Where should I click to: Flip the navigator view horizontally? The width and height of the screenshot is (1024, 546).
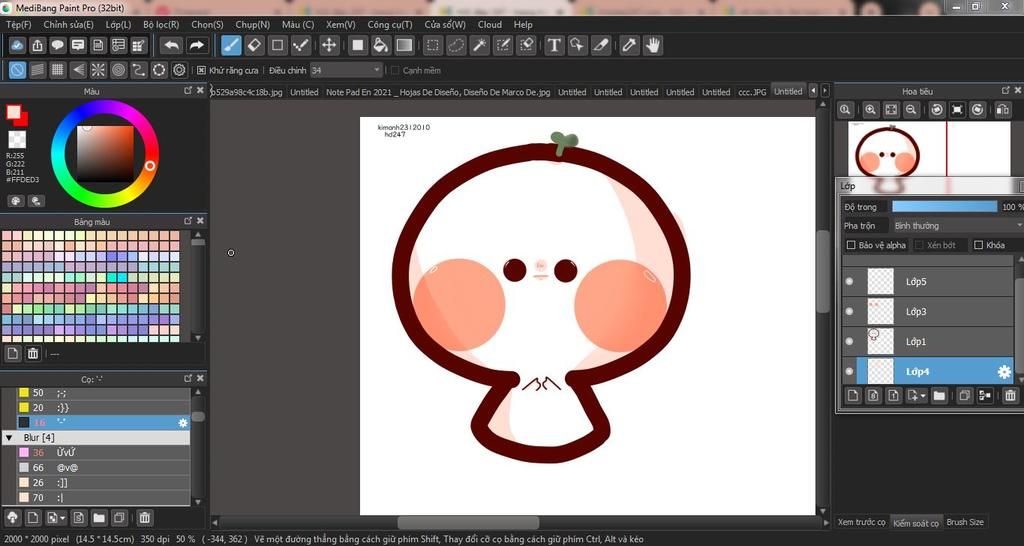[x=1003, y=110]
